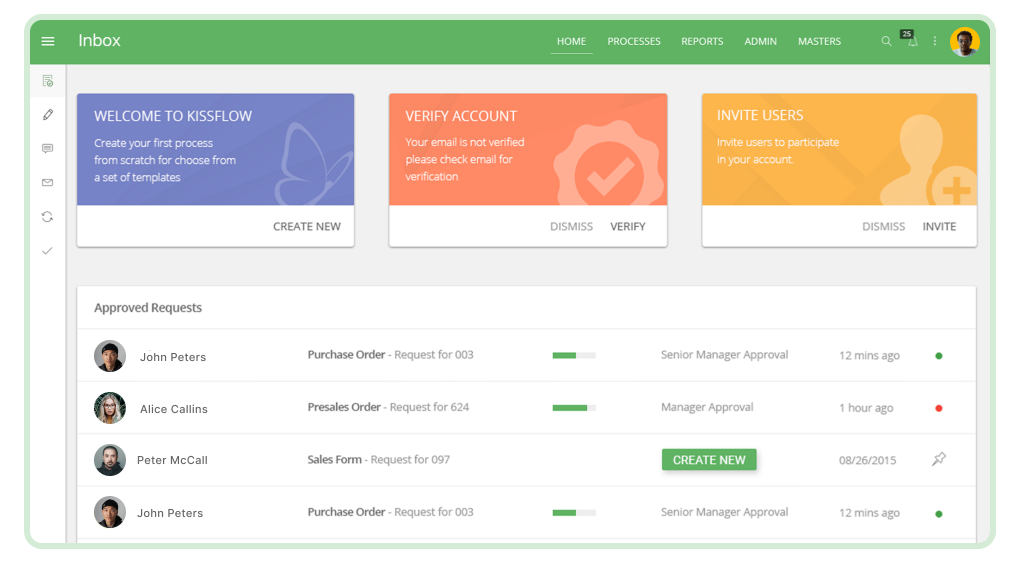Click progress bar on first Purchase Order row

(574, 355)
